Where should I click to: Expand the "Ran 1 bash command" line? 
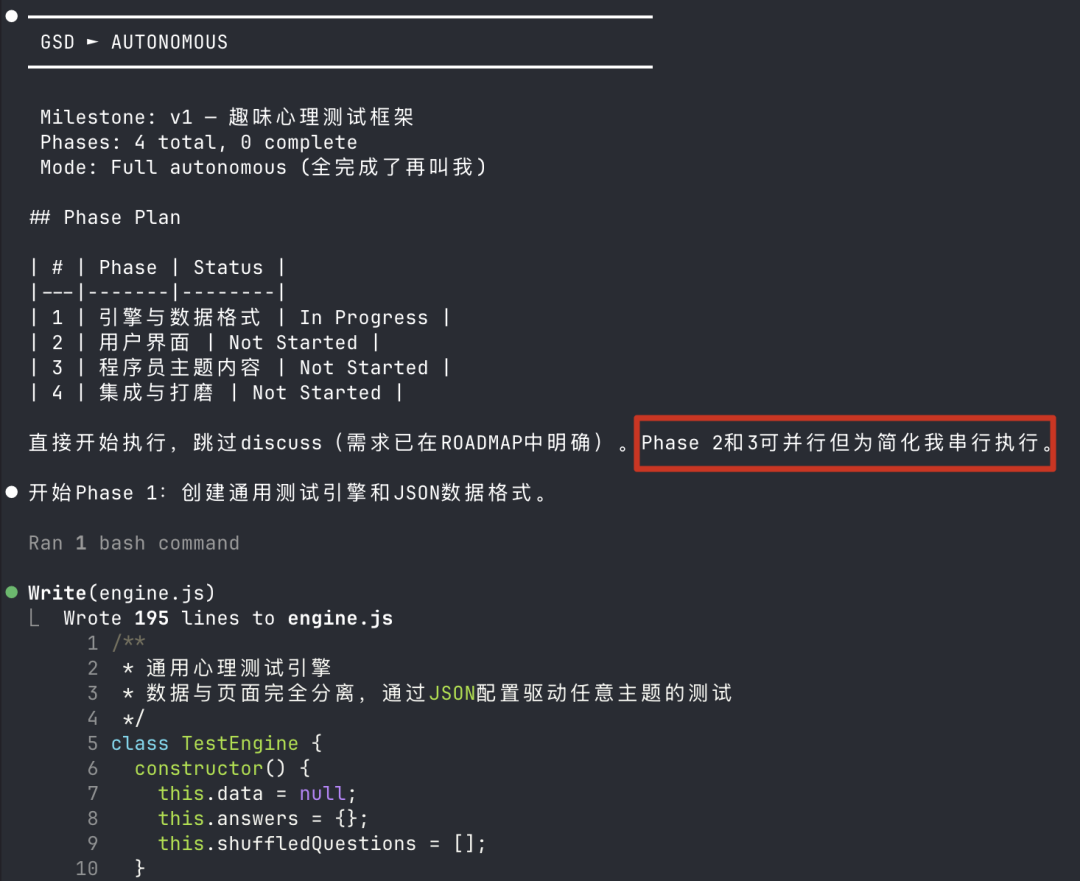click(x=134, y=543)
